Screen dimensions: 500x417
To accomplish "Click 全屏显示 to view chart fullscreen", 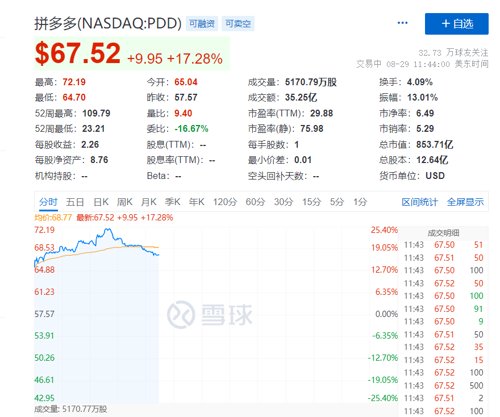I will 465,202.
